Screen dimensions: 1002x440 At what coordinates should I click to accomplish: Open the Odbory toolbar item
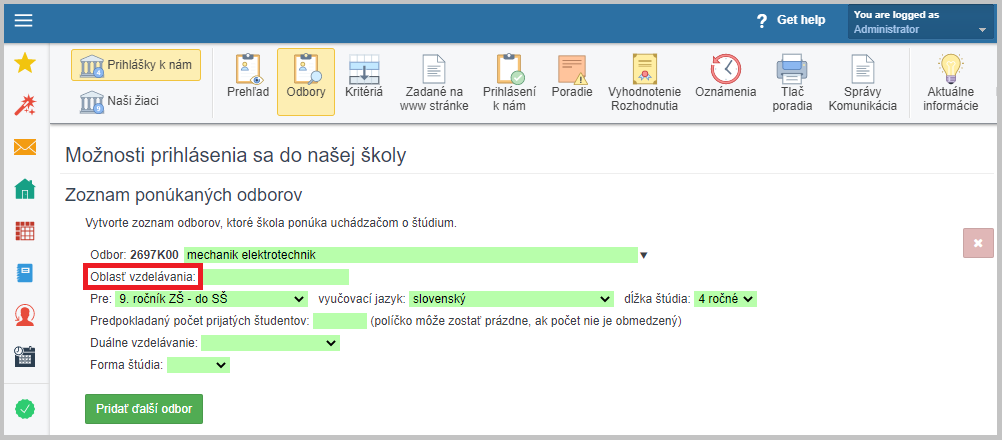305,82
